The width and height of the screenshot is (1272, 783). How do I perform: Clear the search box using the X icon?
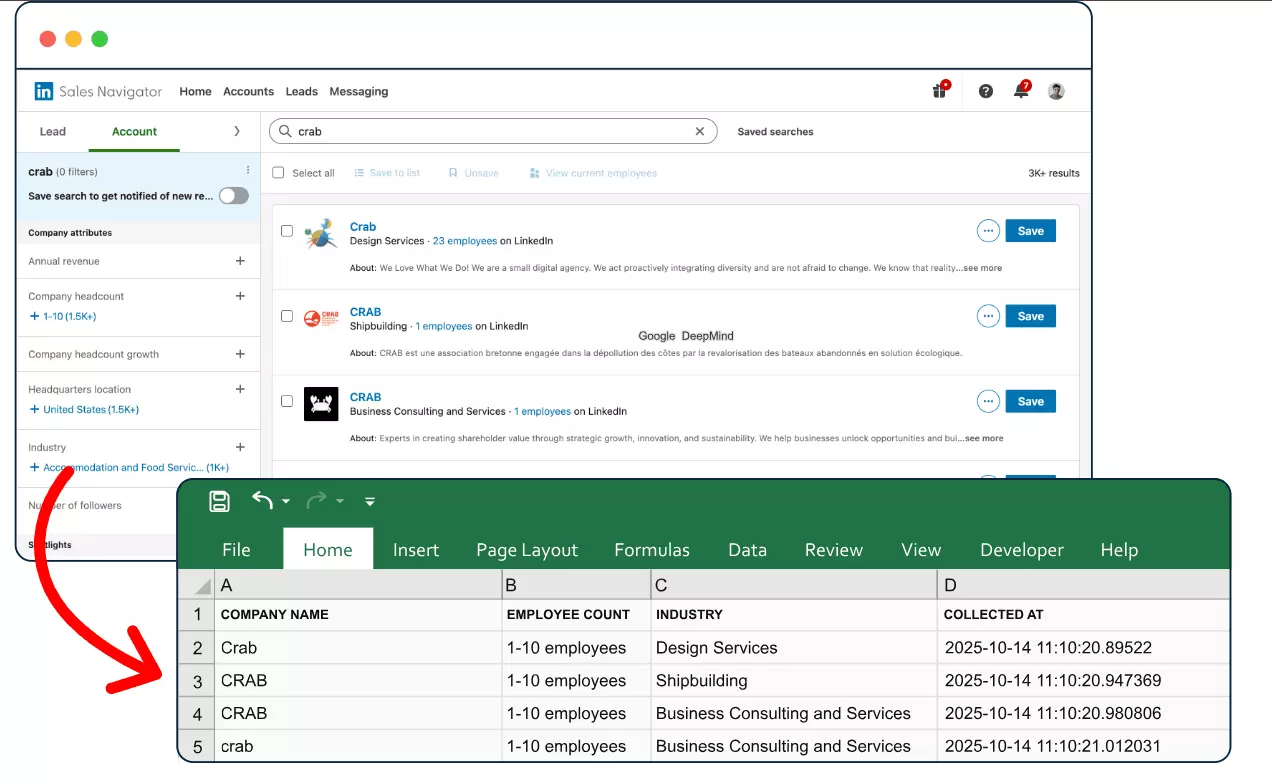coord(699,131)
